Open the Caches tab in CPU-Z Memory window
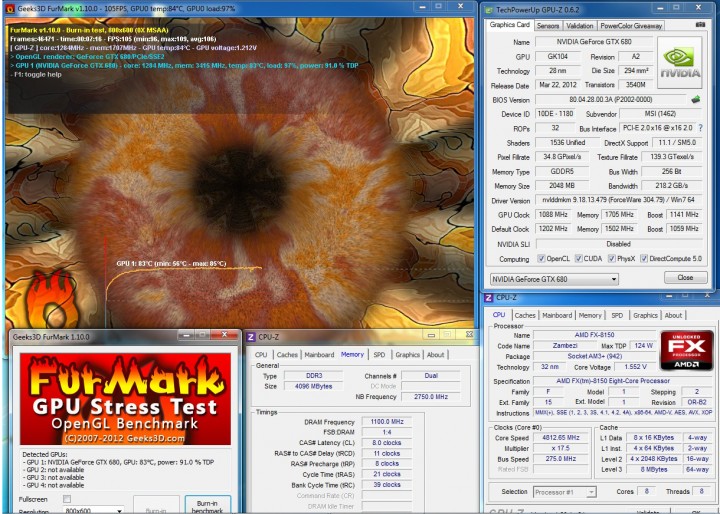The image size is (720, 514). pos(287,355)
